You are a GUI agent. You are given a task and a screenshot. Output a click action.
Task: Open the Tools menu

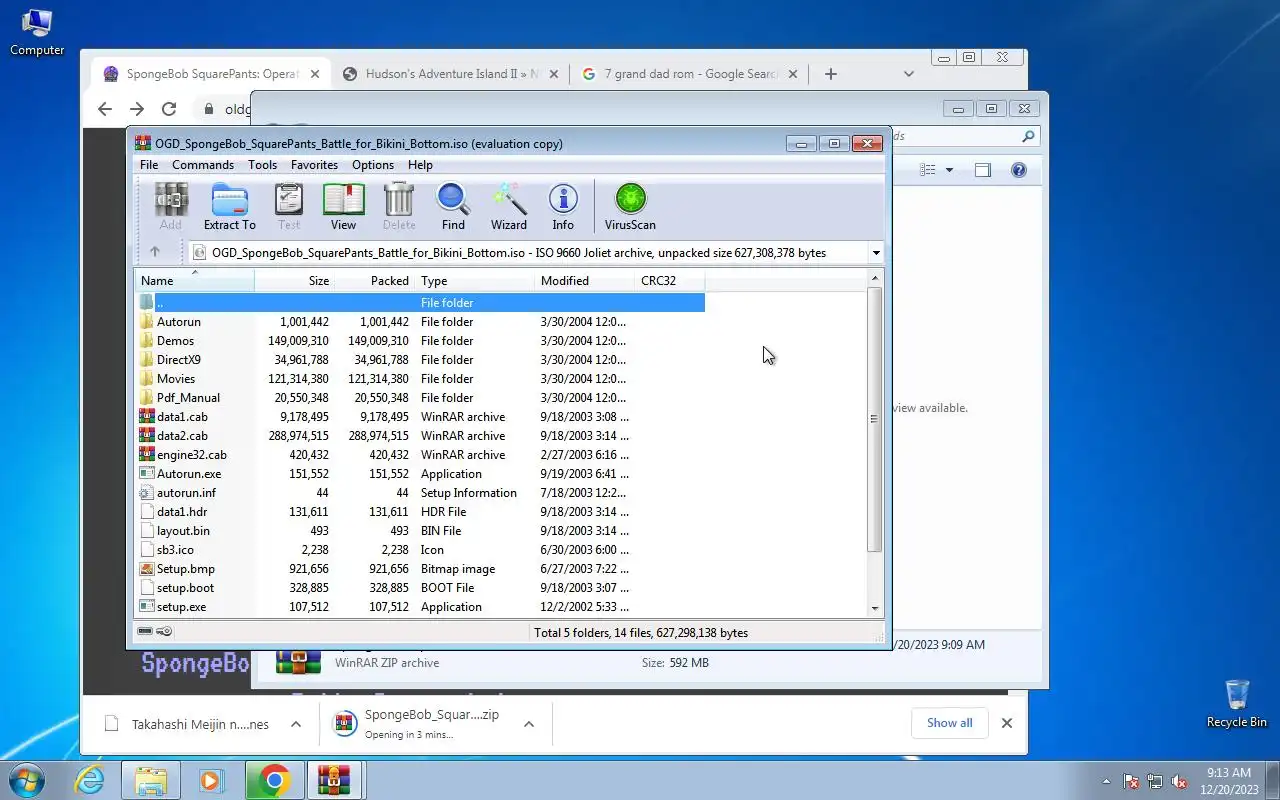(262, 165)
